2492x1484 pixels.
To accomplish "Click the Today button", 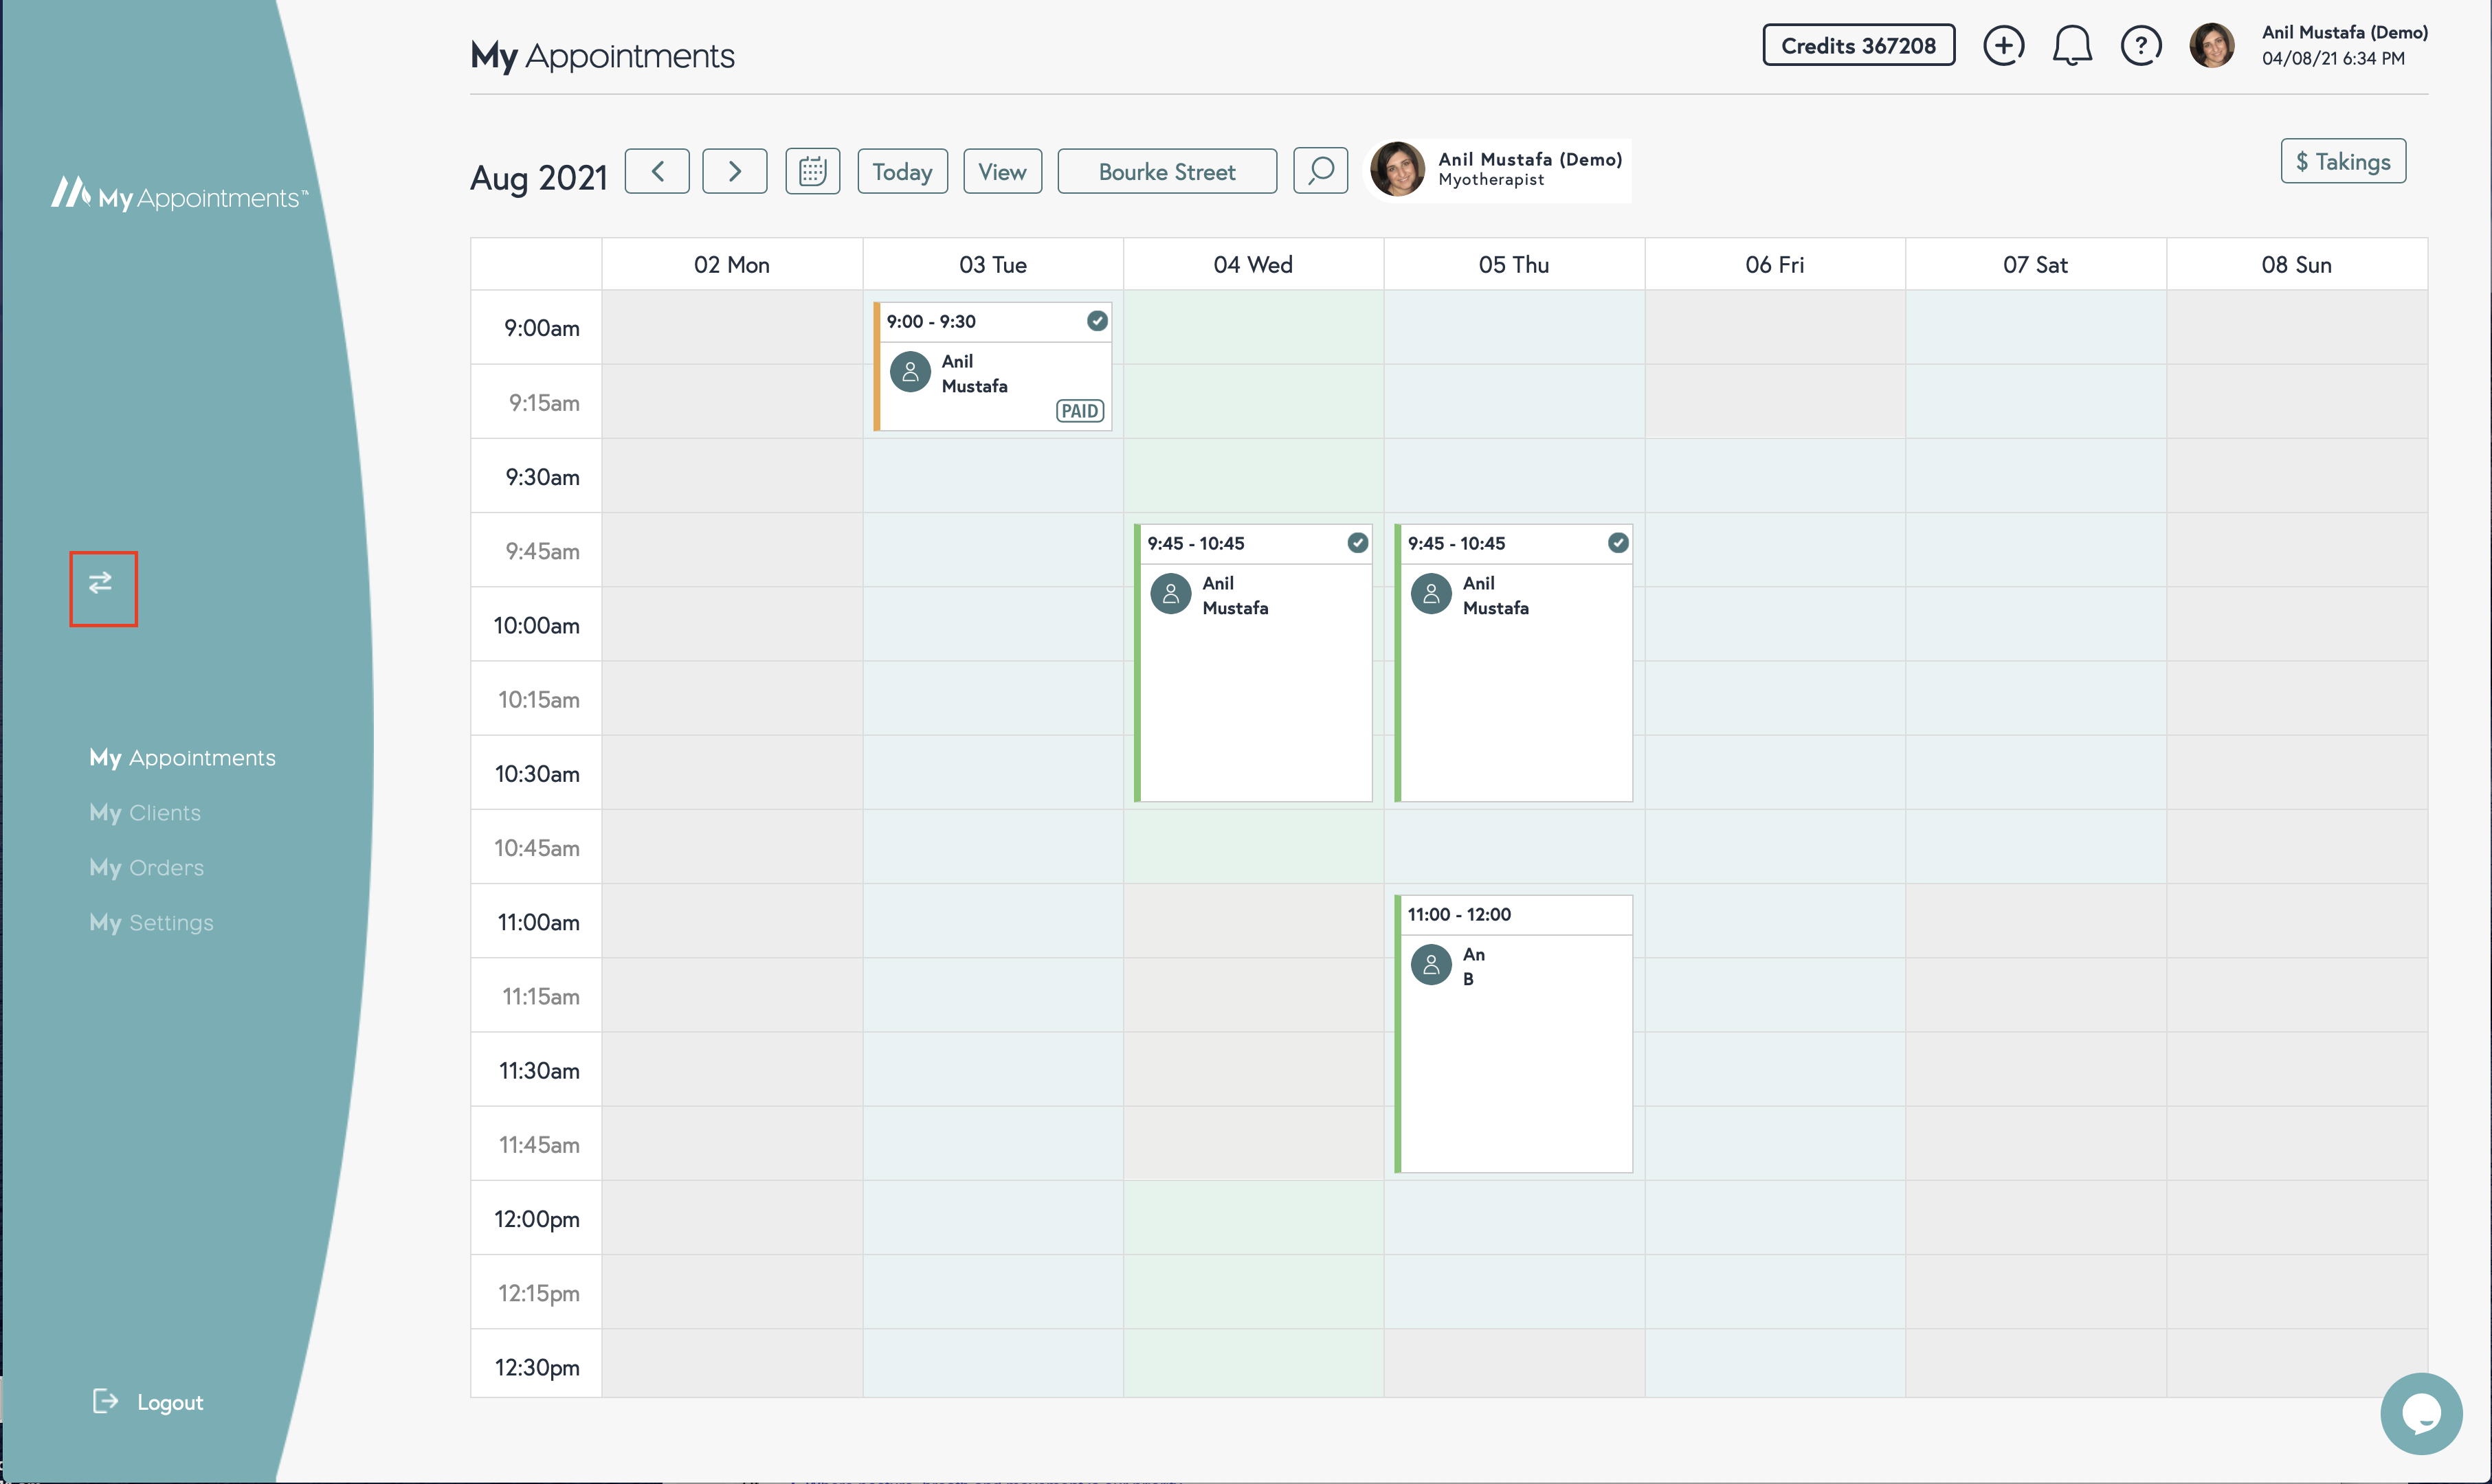I will point(902,171).
